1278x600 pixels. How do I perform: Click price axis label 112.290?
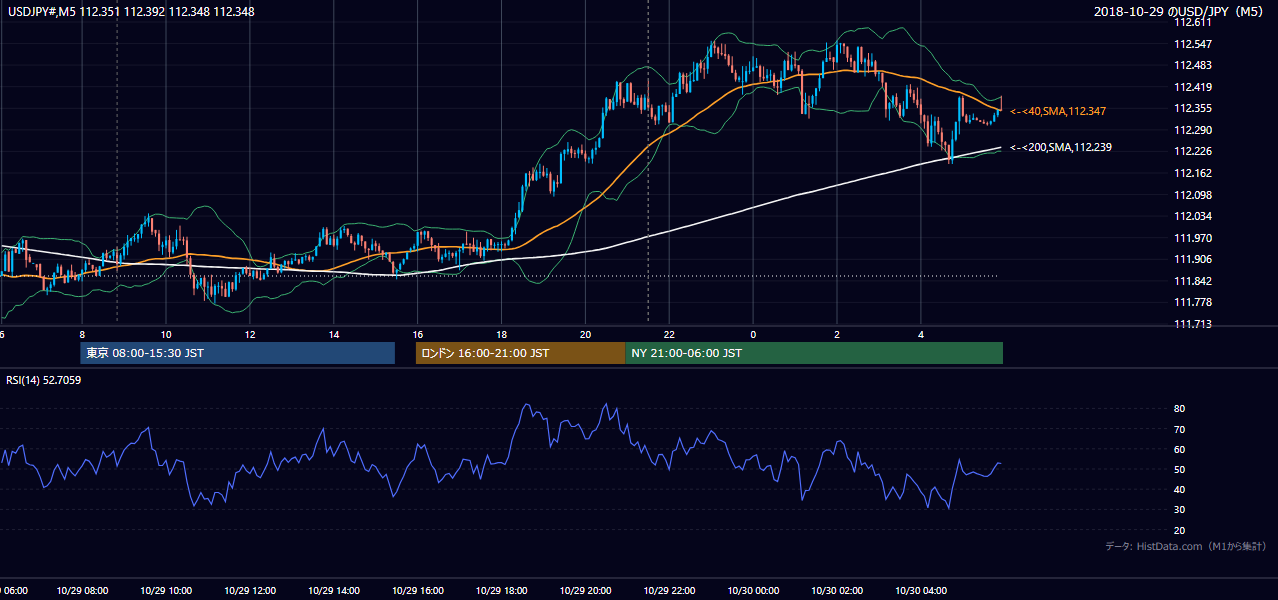point(1193,130)
